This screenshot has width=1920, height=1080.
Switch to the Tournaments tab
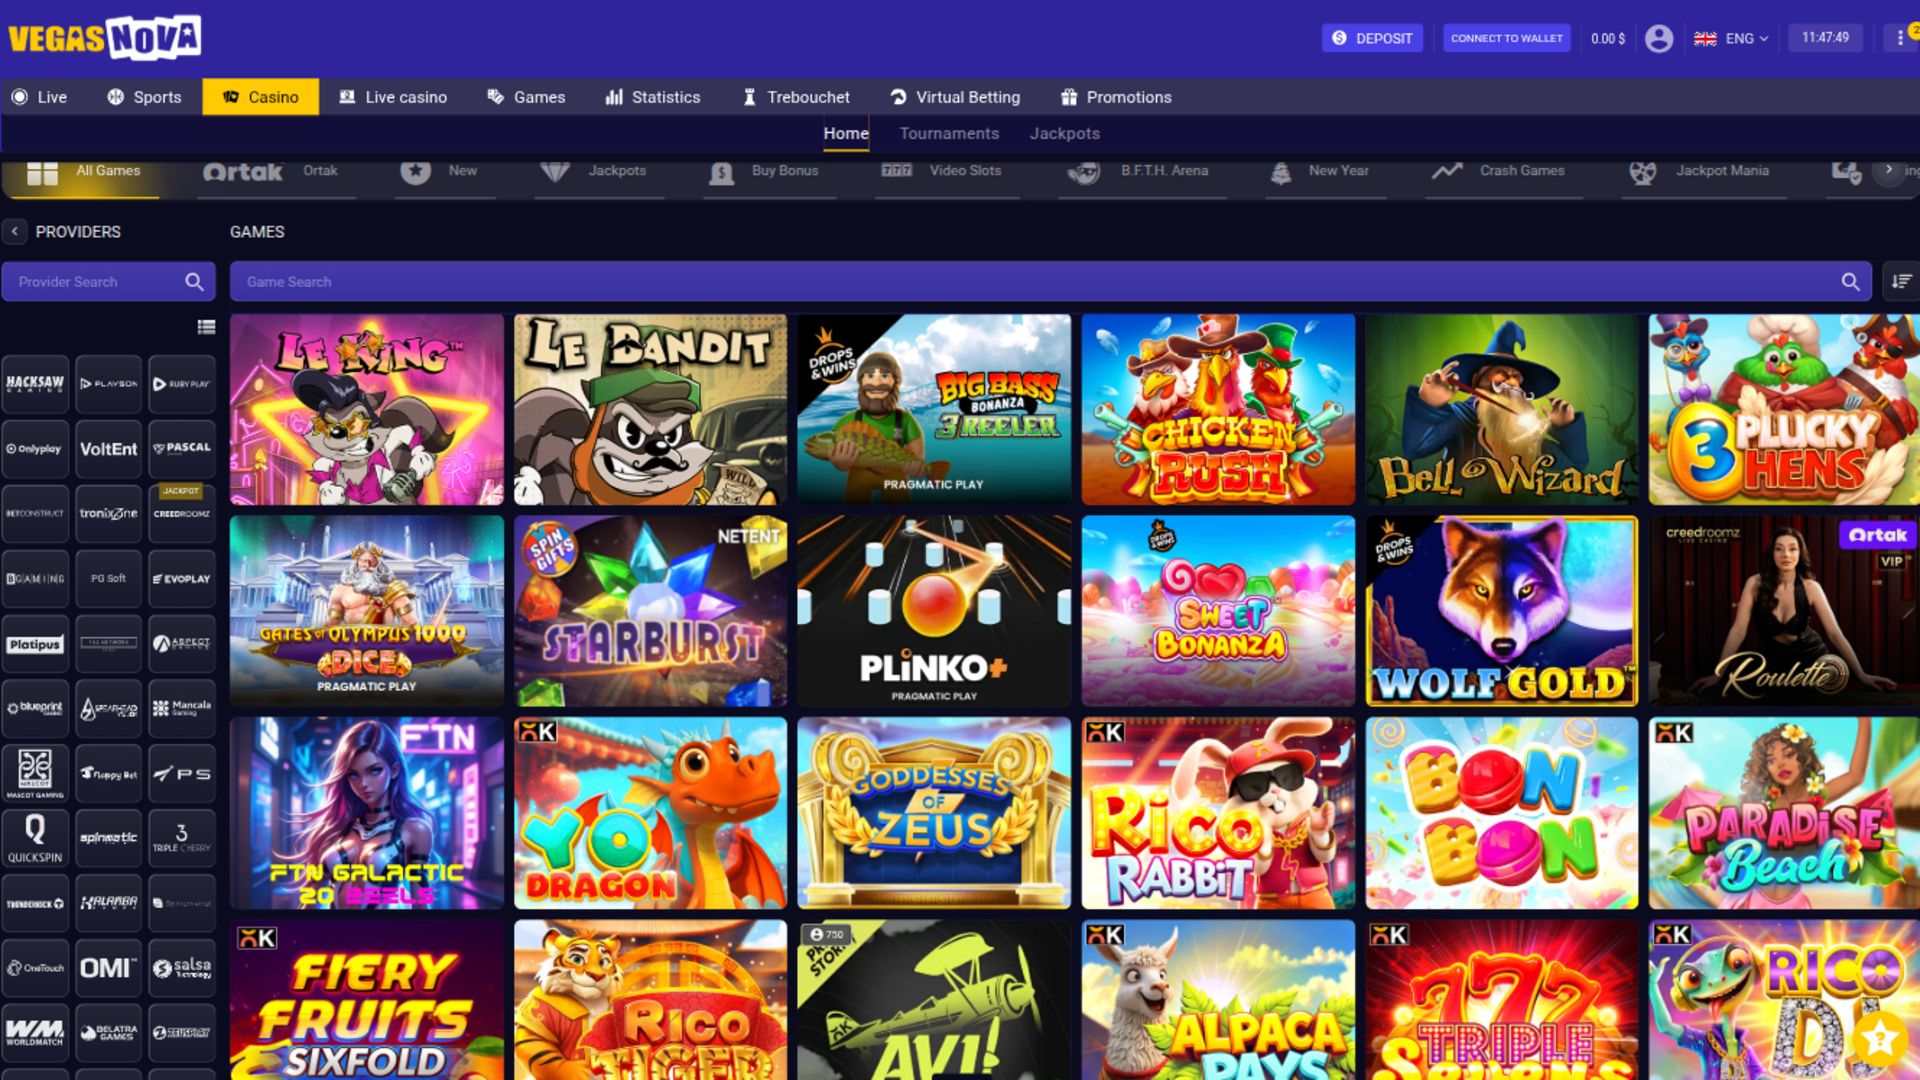[x=948, y=133]
